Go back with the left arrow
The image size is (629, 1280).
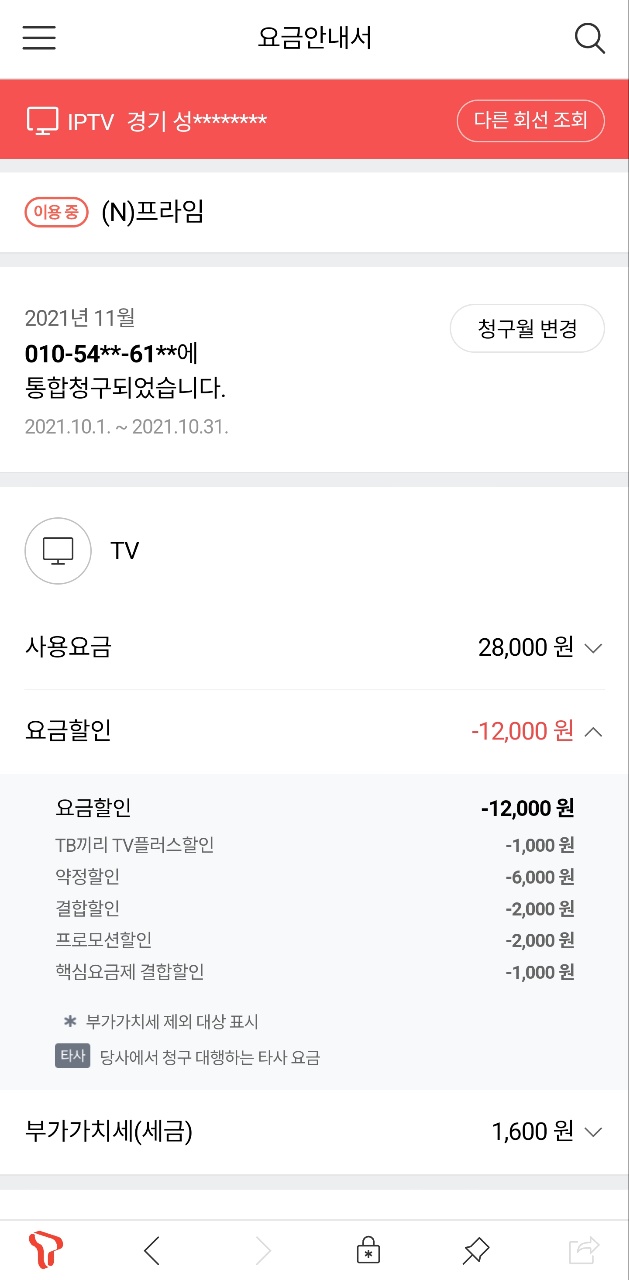pyautogui.click(x=152, y=1250)
